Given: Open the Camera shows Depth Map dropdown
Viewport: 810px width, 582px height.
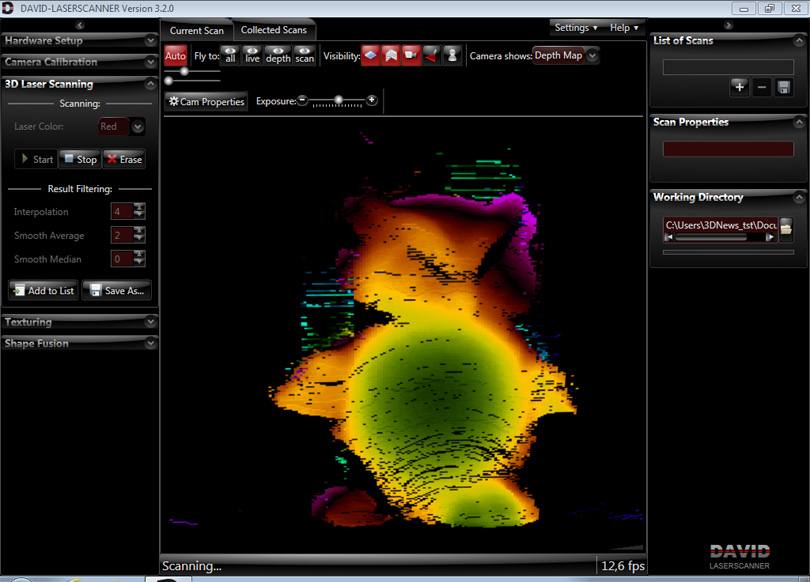Looking at the screenshot, I should coord(566,56).
